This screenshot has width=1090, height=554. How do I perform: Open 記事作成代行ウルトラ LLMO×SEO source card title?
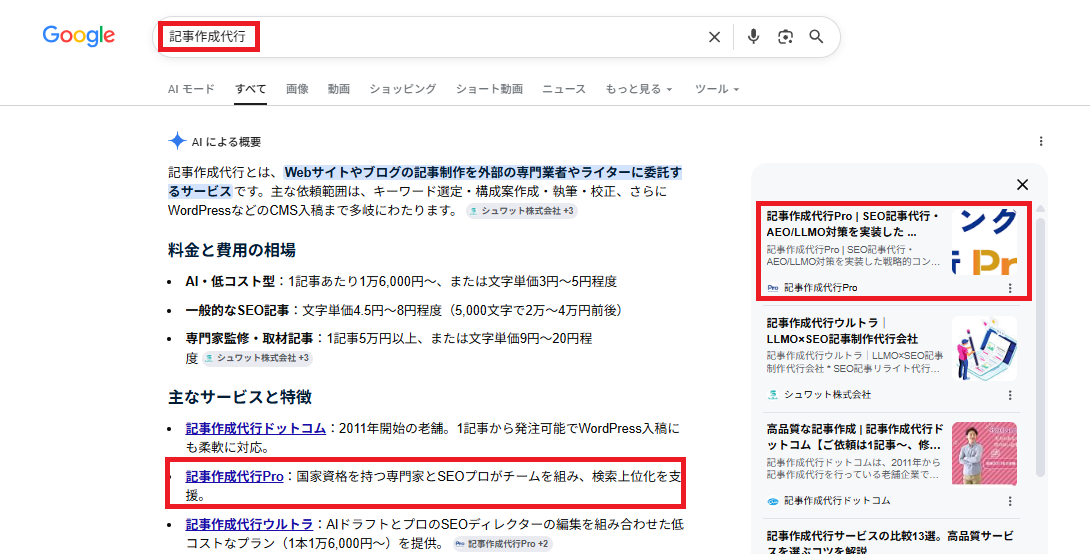tap(842, 331)
